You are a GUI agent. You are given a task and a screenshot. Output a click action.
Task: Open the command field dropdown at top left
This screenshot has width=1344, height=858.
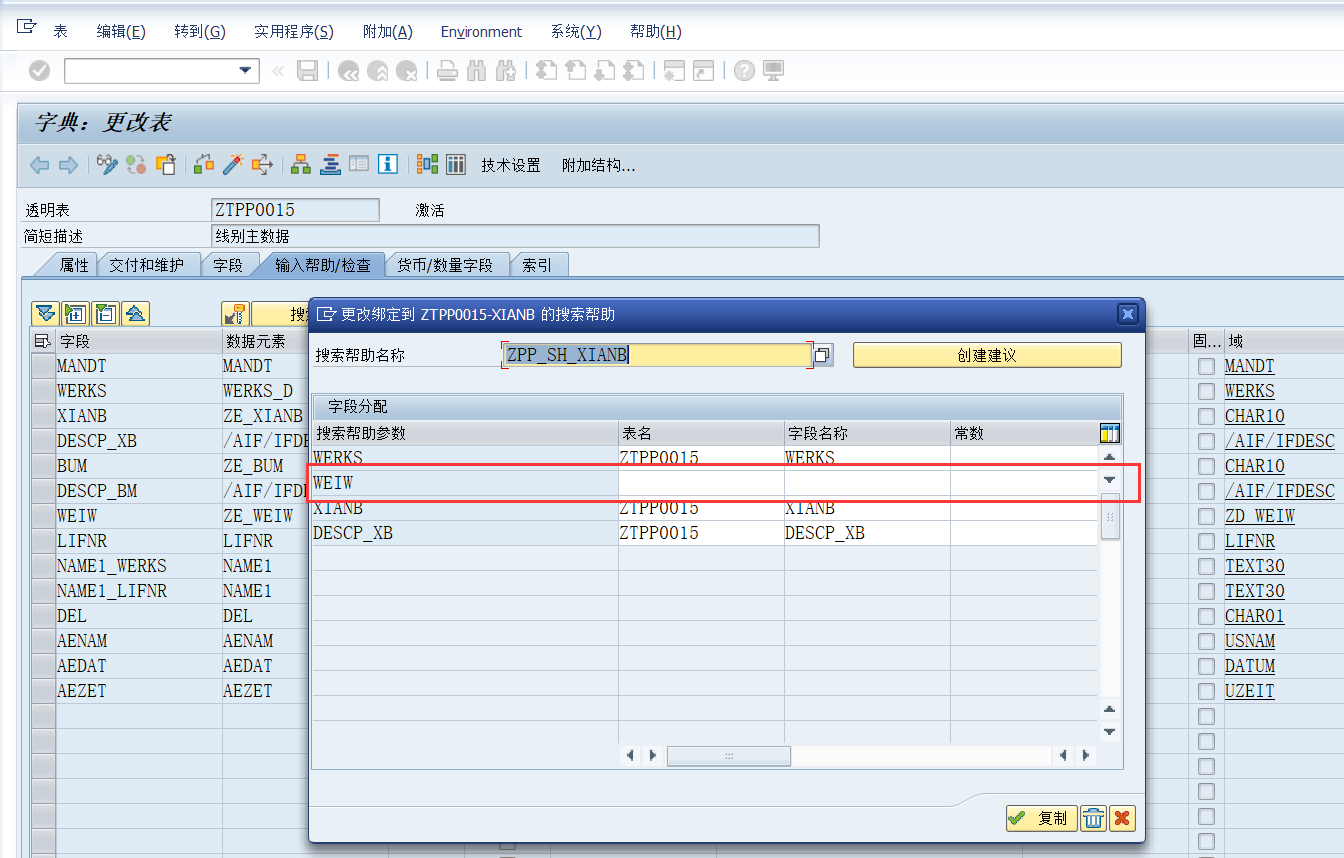click(244, 71)
